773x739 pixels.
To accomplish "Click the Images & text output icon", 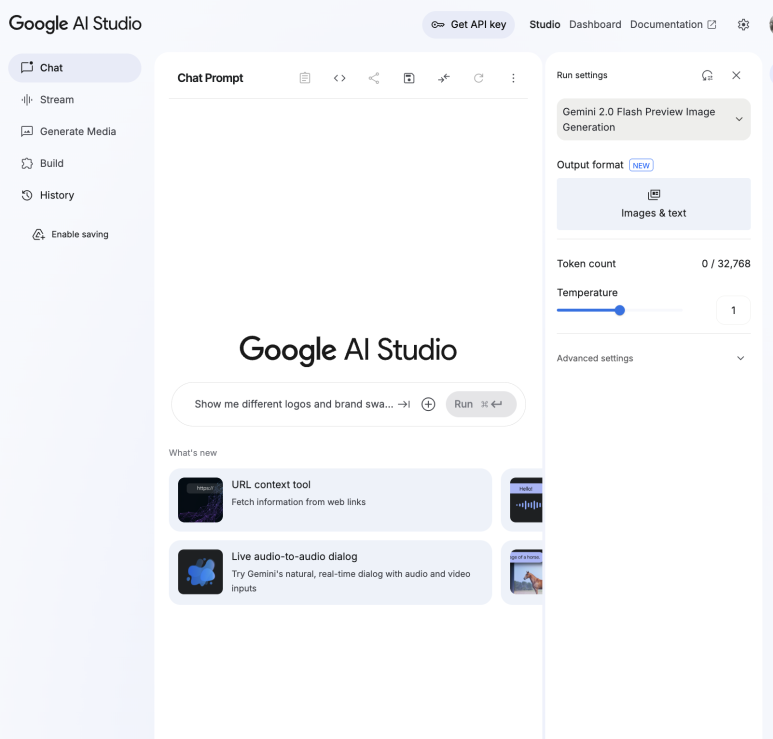I will (654, 195).
